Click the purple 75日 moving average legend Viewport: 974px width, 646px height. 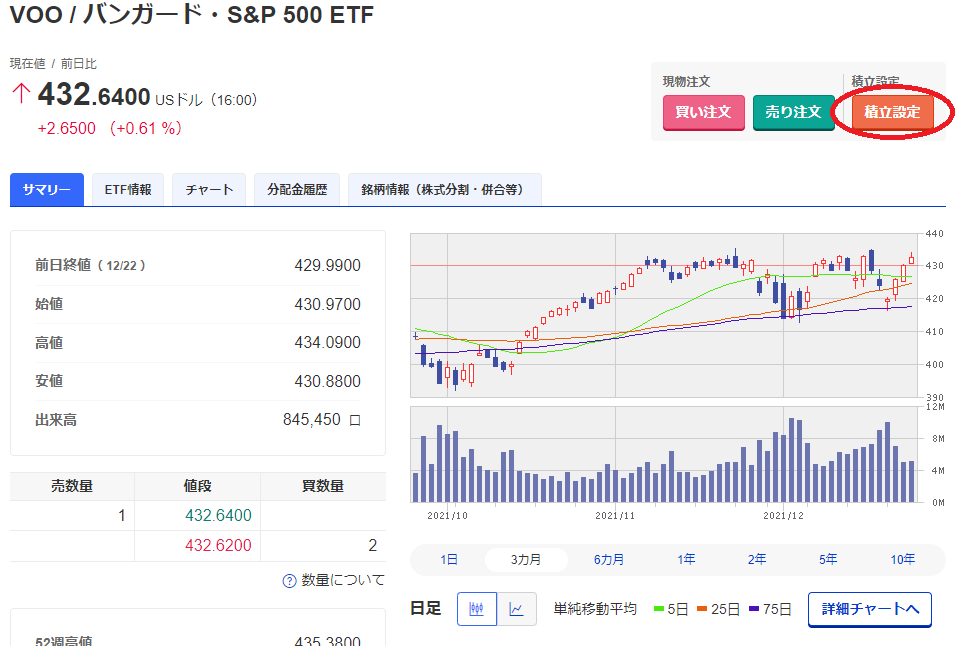pyautogui.click(x=770, y=609)
